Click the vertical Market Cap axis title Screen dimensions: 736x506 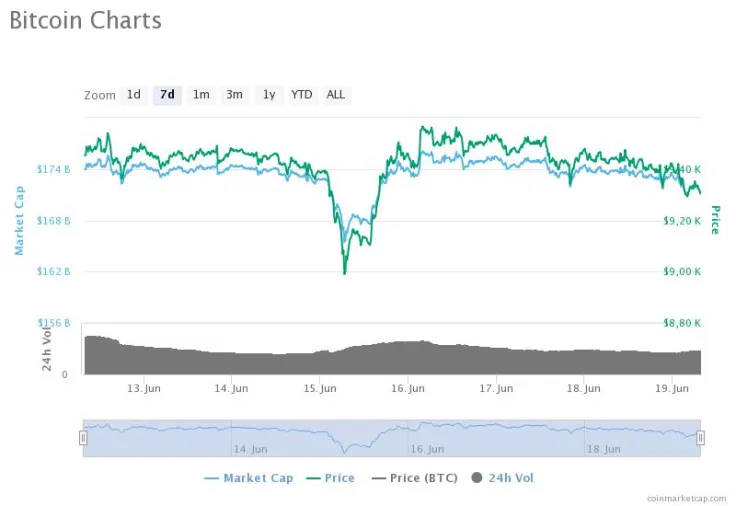[19, 219]
